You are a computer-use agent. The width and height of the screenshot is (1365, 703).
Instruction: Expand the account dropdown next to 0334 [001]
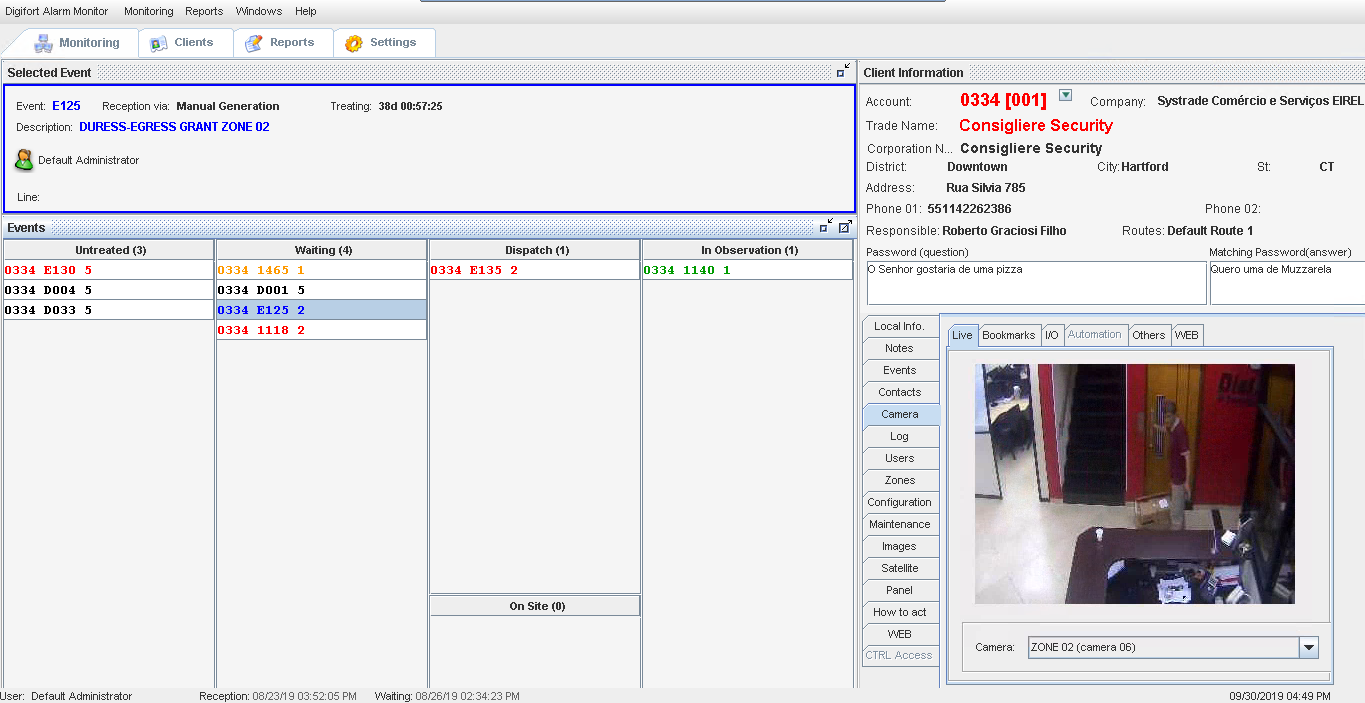point(1065,96)
